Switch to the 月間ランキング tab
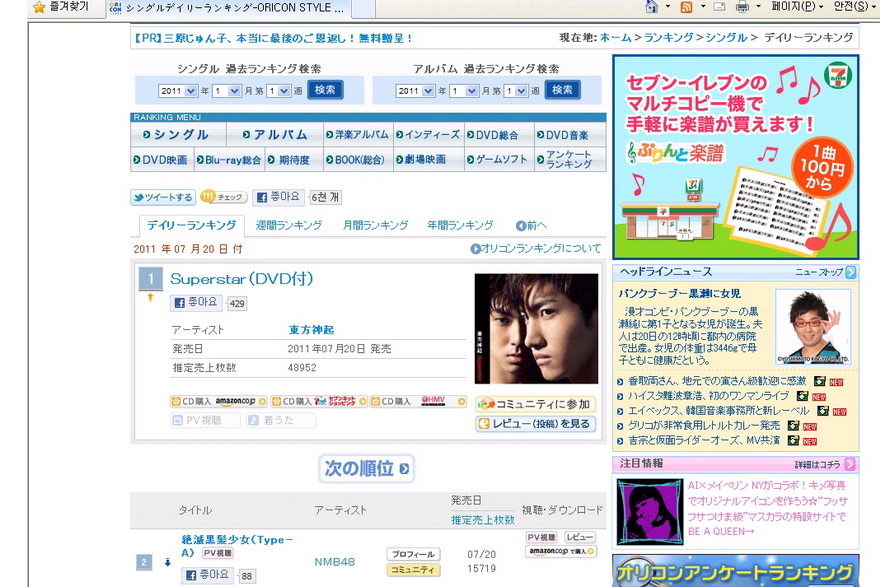This screenshot has height=587, width=880. 376,226
